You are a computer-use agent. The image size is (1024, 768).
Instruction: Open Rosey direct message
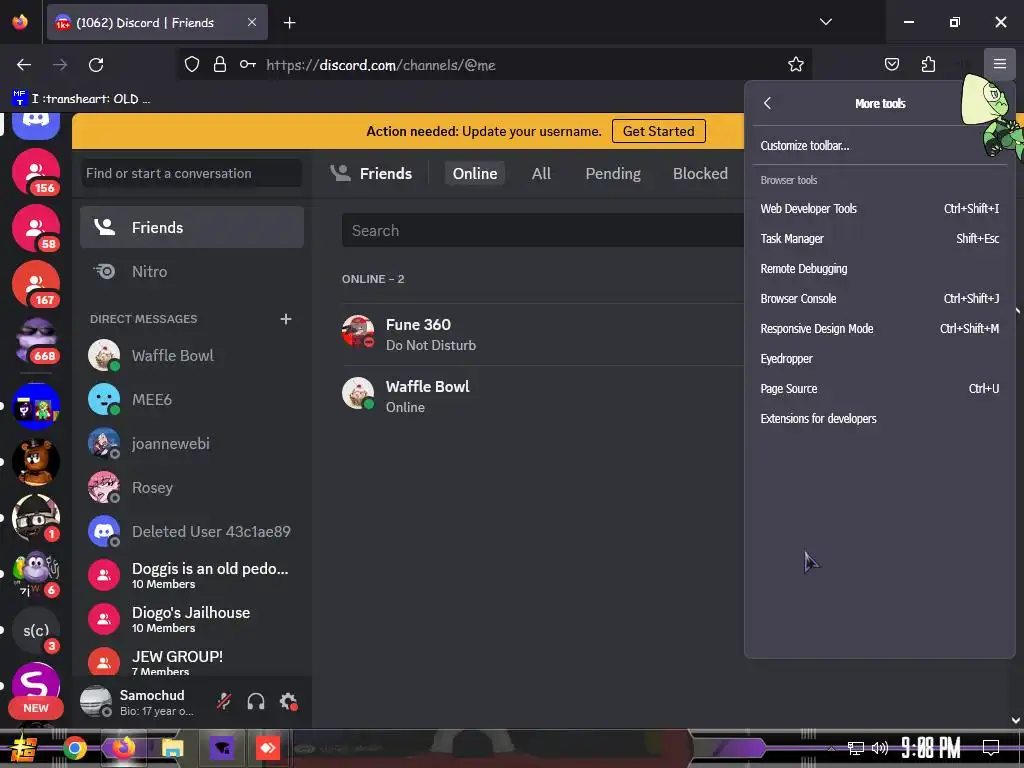(192, 487)
